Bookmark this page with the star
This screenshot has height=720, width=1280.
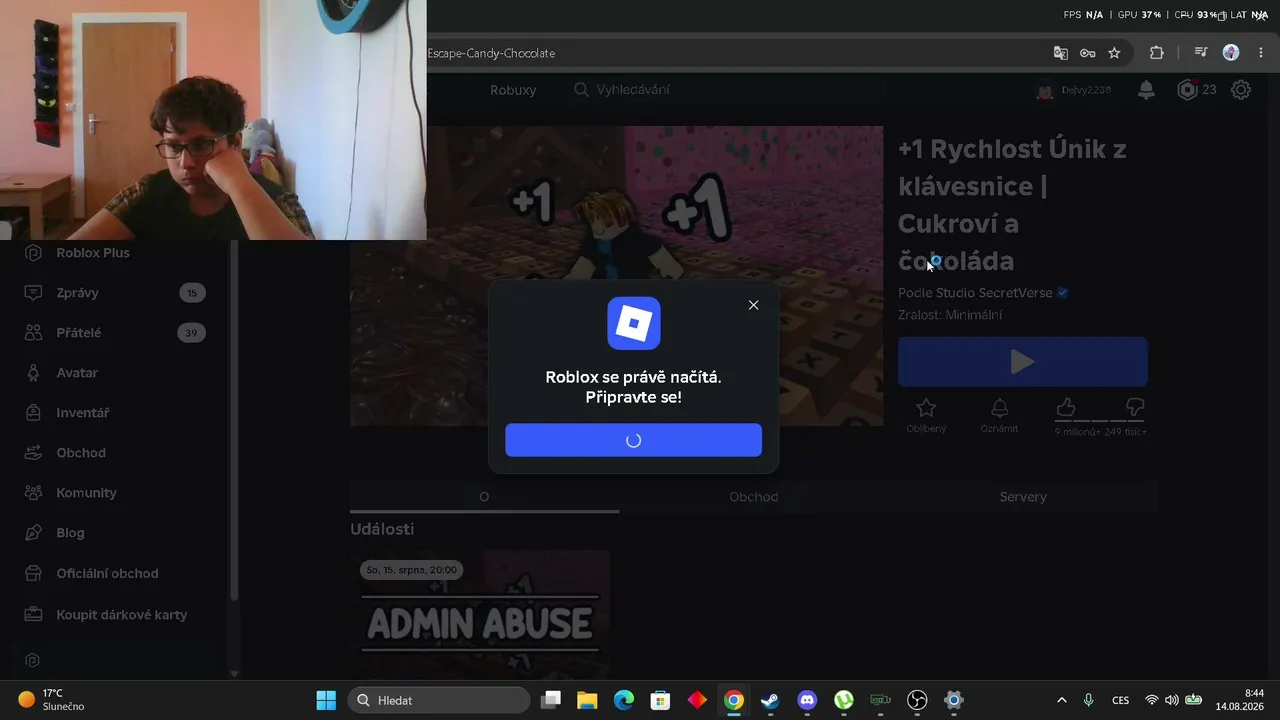pyautogui.click(x=1114, y=53)
